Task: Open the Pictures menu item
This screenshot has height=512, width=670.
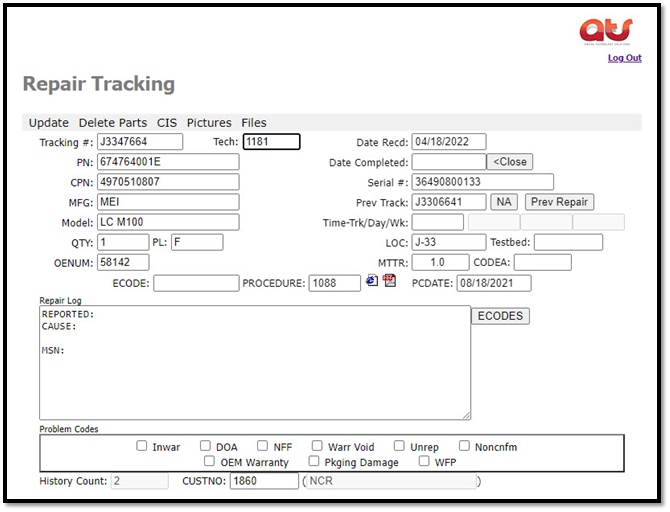Action: pyautogui.click(x=208, y=123)
